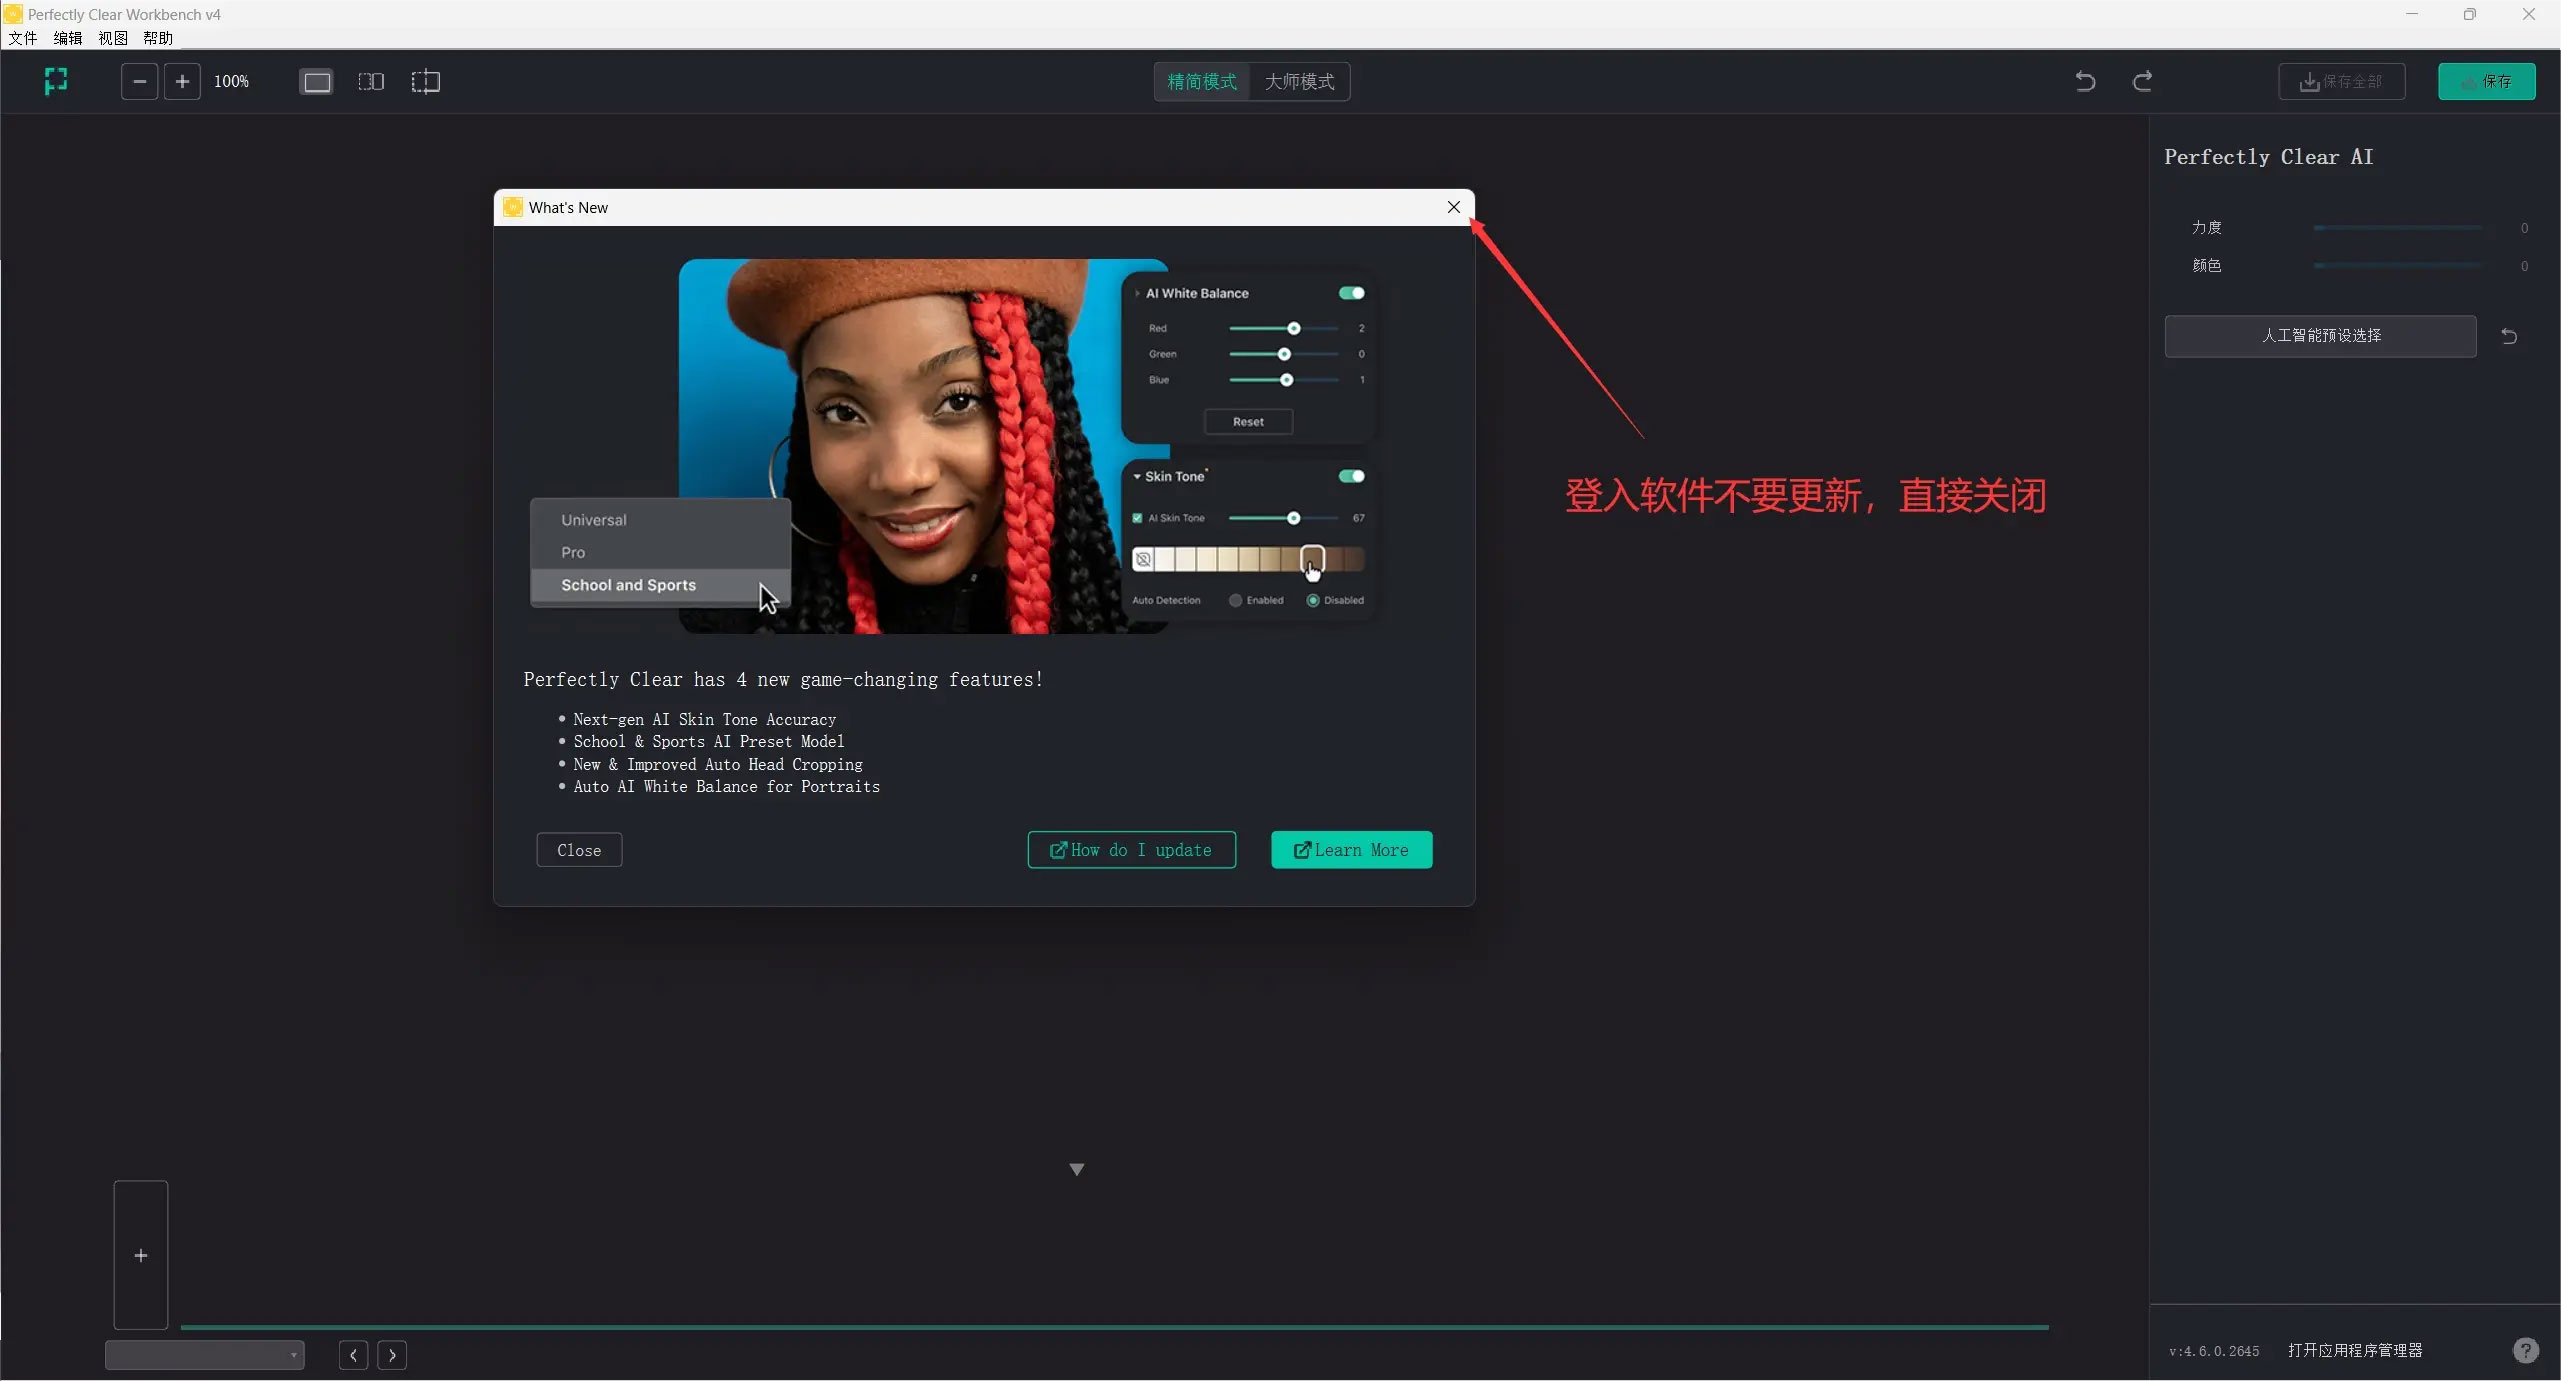The height and width of the screenshot is (1381, 2561).
Task: Adjust the 力度 slider
Action: coord(2397,228)
